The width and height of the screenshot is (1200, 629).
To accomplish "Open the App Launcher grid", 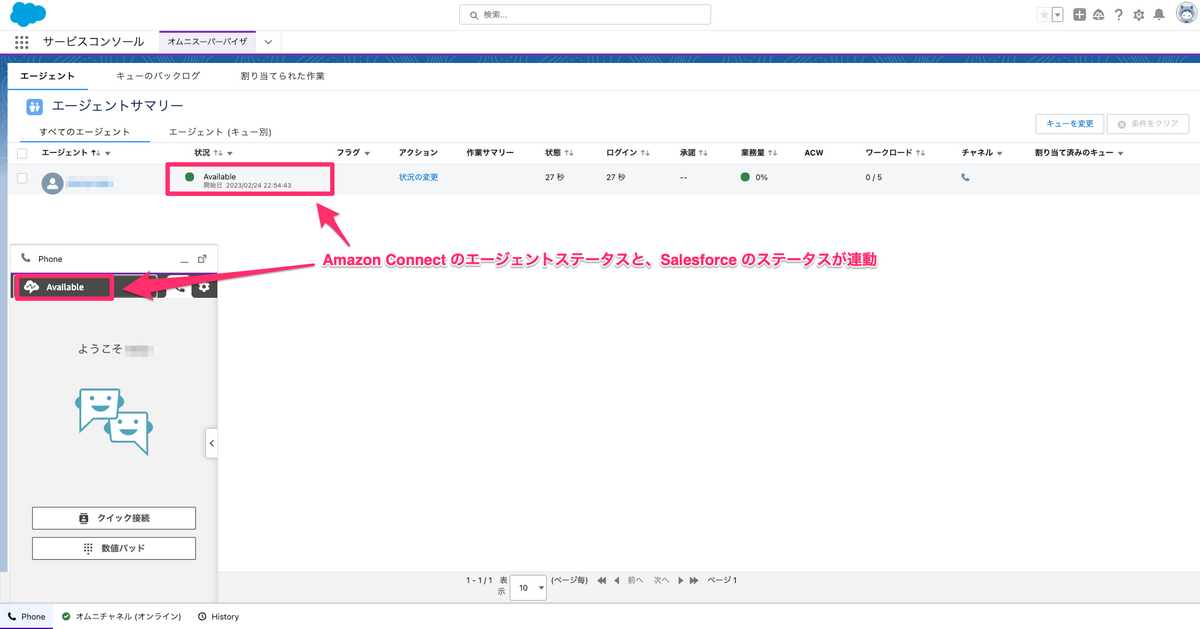I will [21, 42].
